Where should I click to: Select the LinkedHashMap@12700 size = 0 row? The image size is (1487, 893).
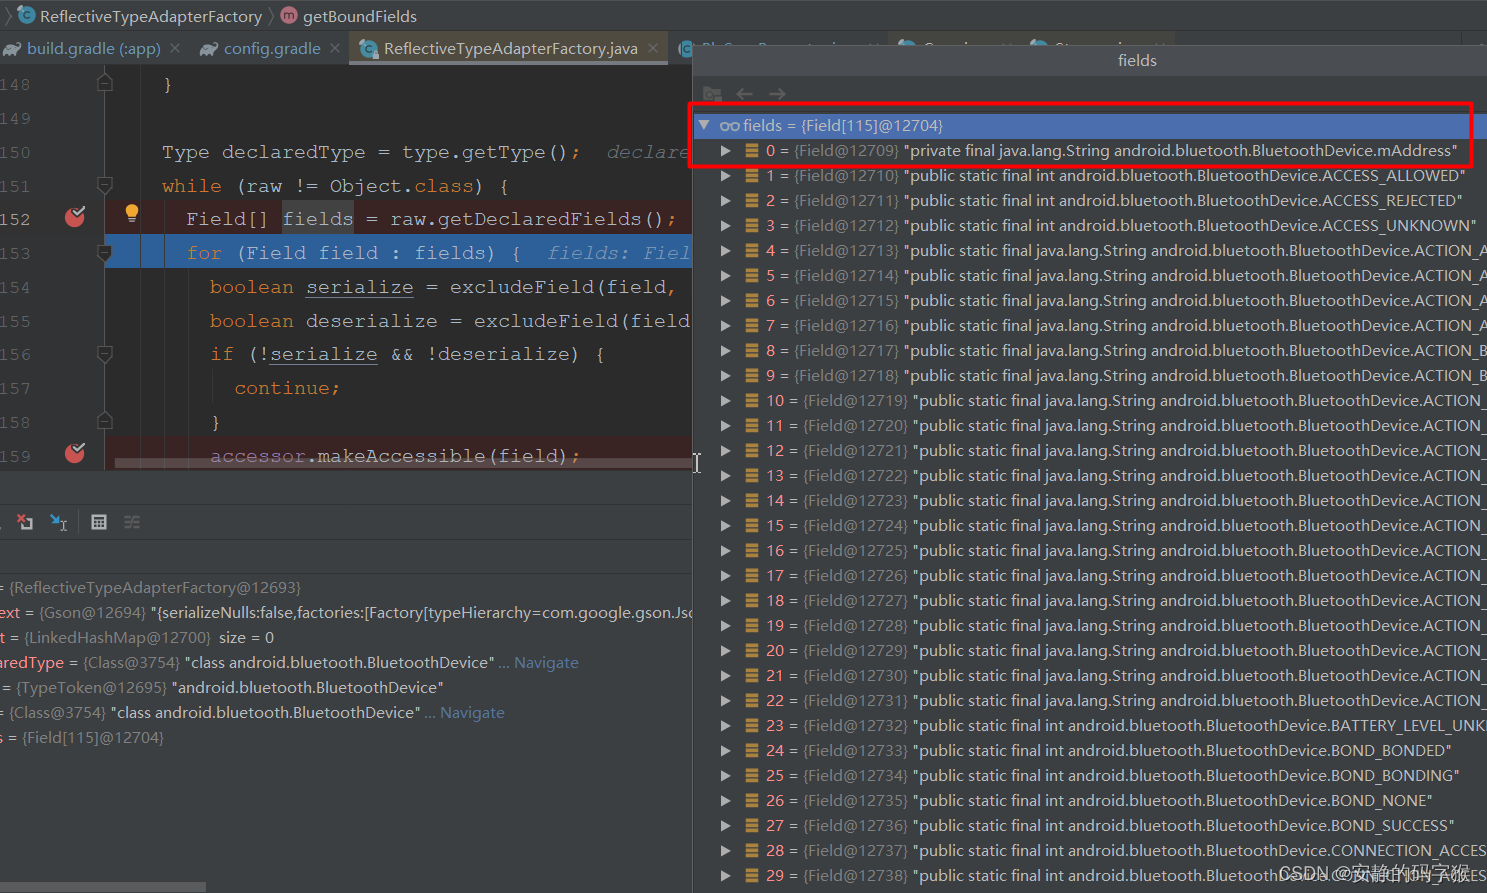[x=346, y=637]
